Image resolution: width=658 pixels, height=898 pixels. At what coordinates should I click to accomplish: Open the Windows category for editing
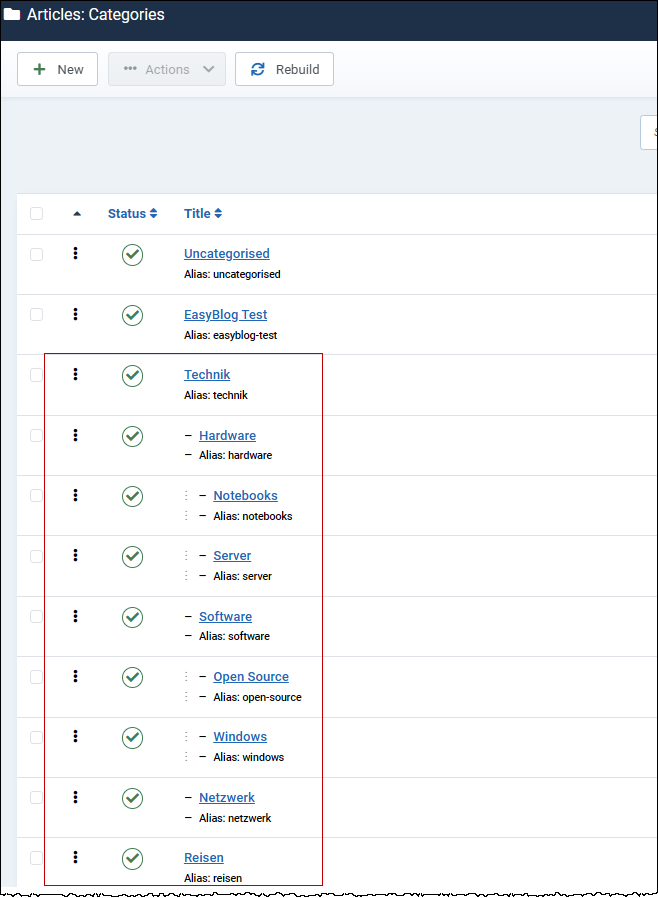pos(240,736)
